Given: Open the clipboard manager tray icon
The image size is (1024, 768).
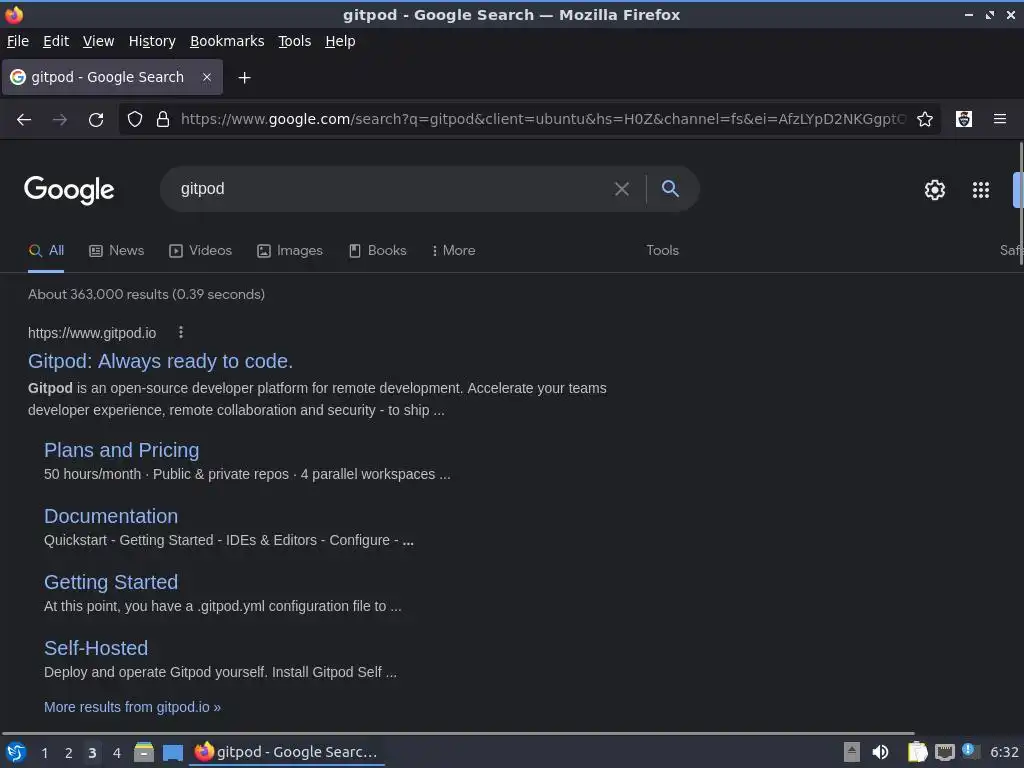Looking at the screenshot, I should [917, 752].
